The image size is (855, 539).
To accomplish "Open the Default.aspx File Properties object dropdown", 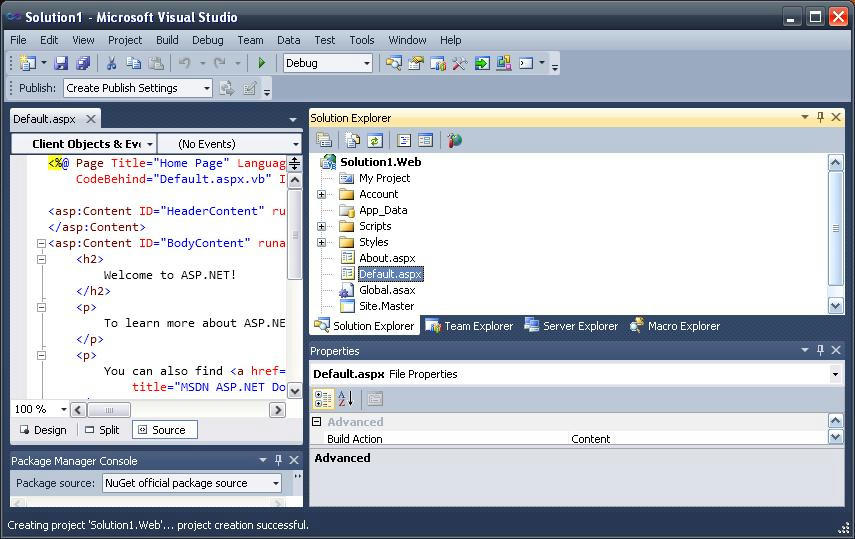I will pos(835,374).
